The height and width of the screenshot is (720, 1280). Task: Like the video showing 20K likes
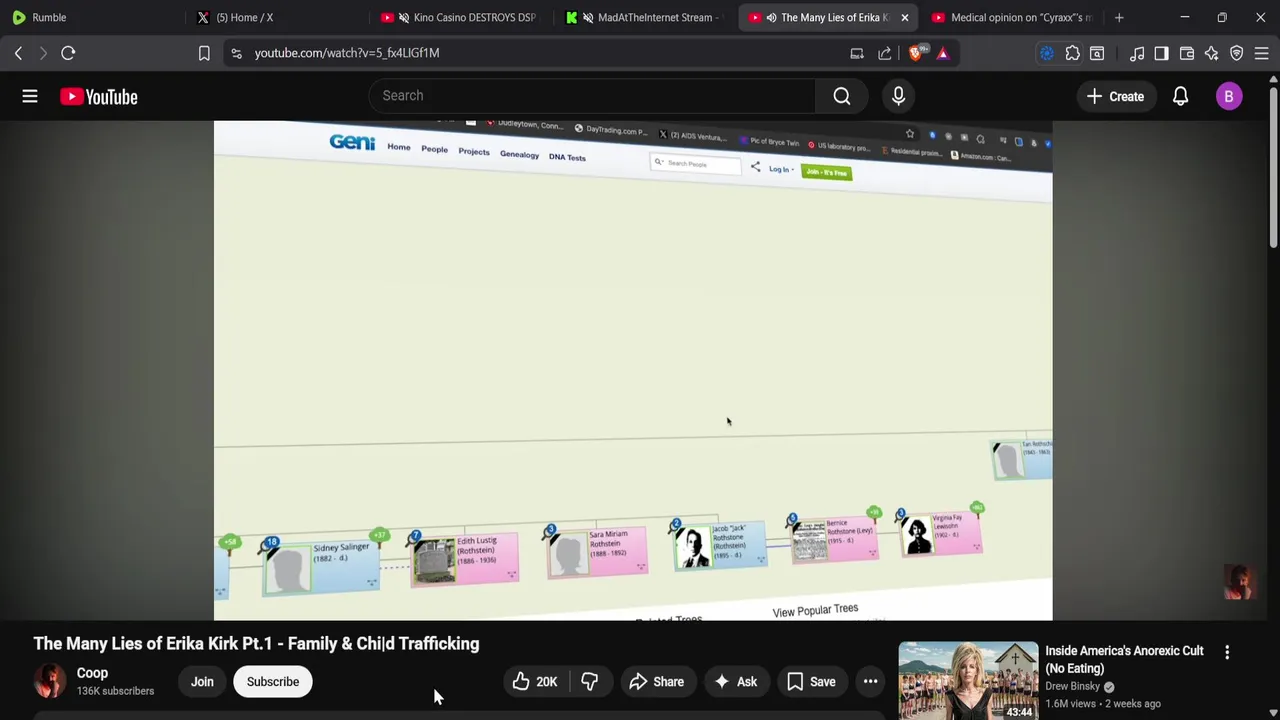pyautogui.click(x=535, y=682)
